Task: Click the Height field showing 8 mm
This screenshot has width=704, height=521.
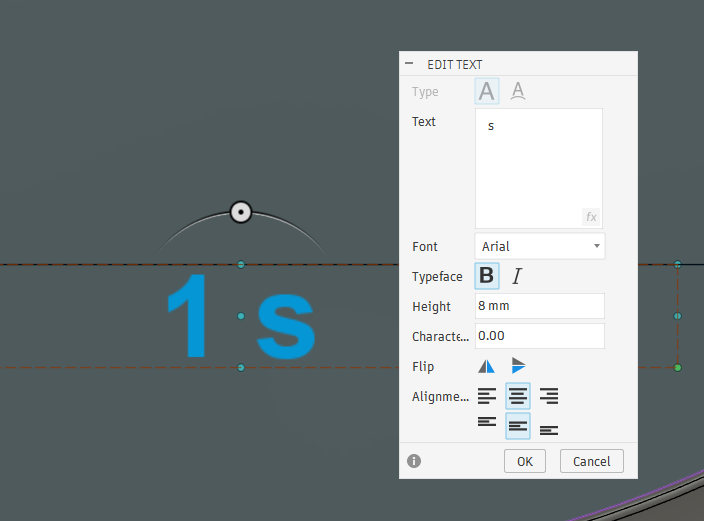Action: click(x=540, y=306)
